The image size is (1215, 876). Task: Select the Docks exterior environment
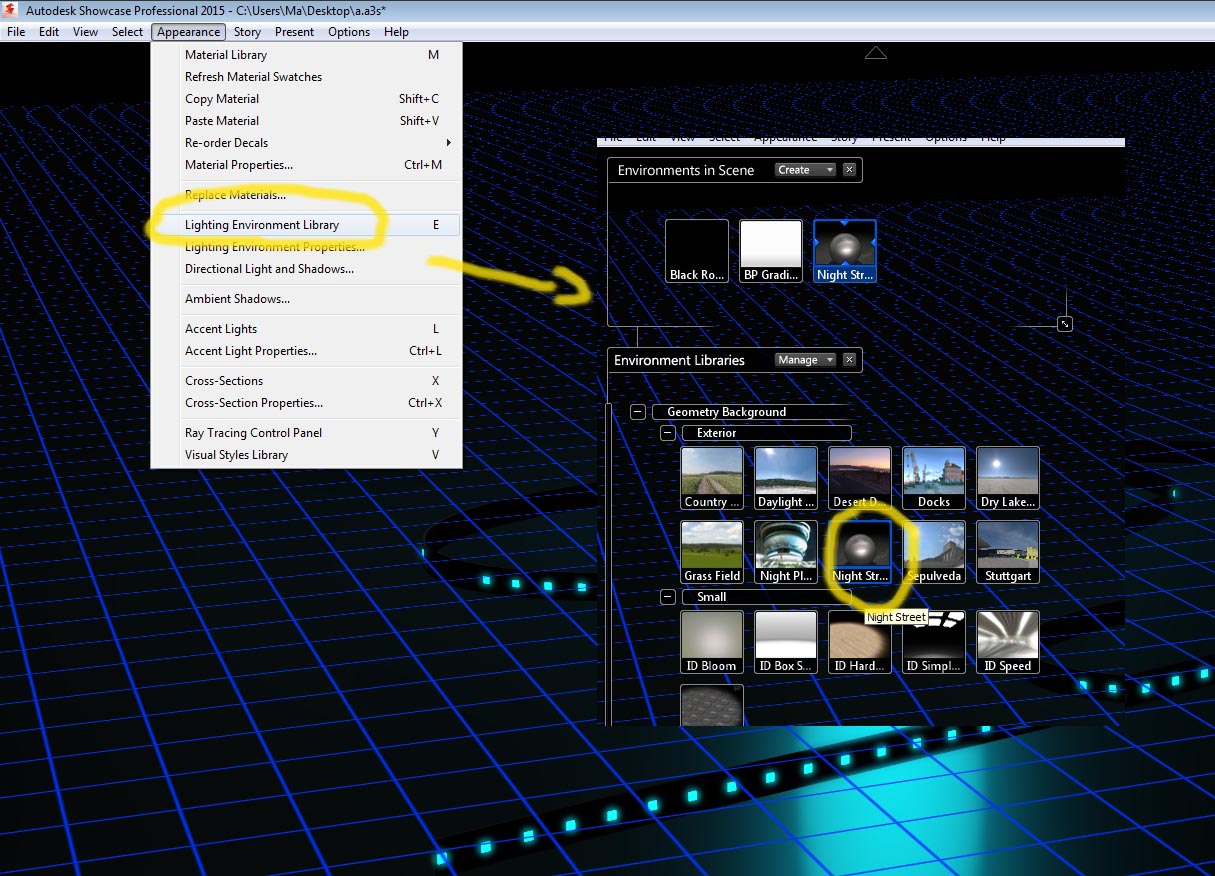[933, 477]
